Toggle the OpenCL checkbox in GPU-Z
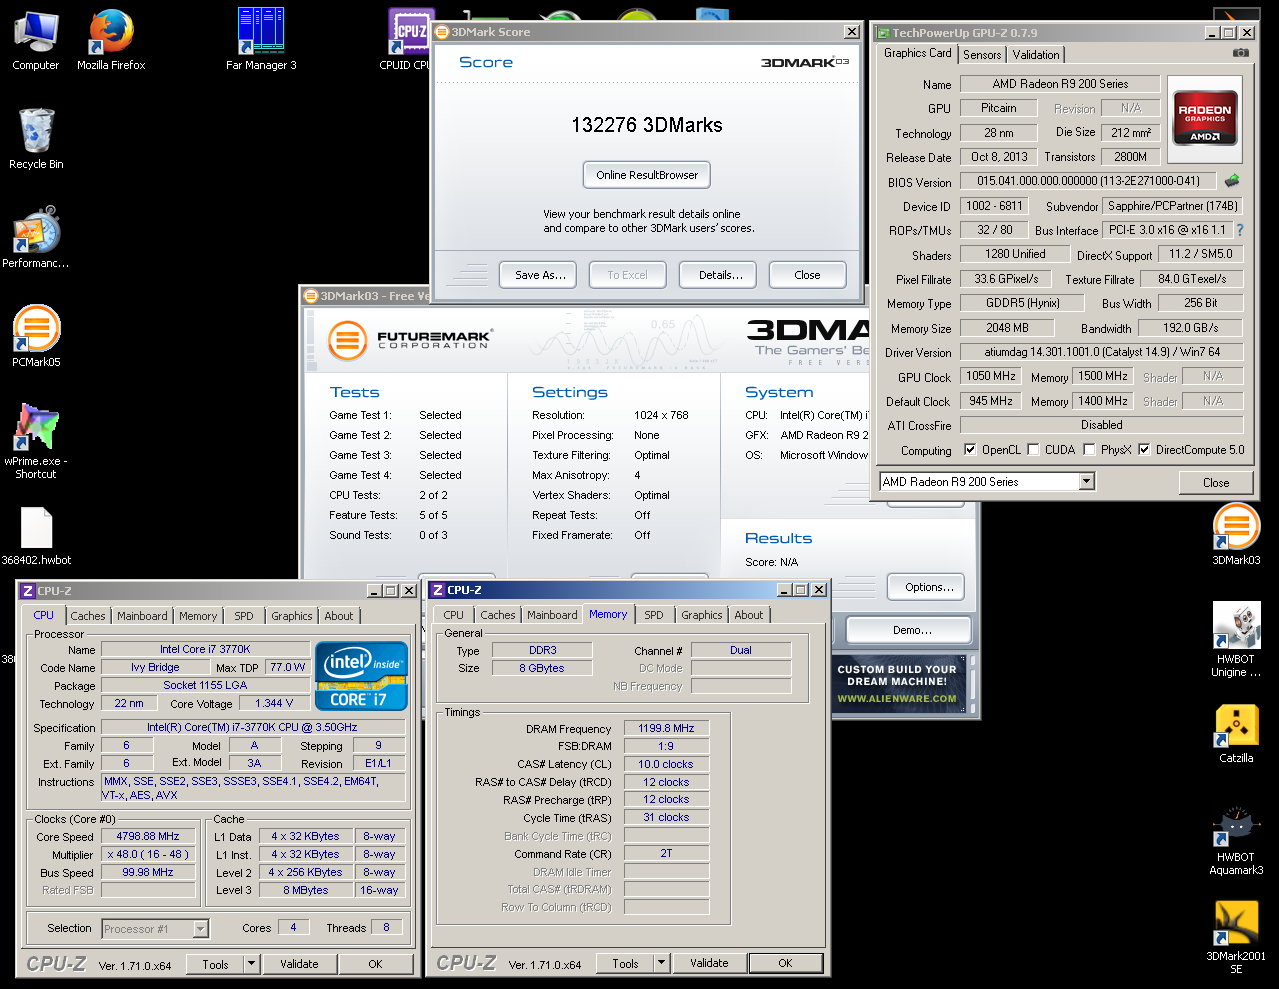Viewport: 1279px width, 989px height. 969,450
